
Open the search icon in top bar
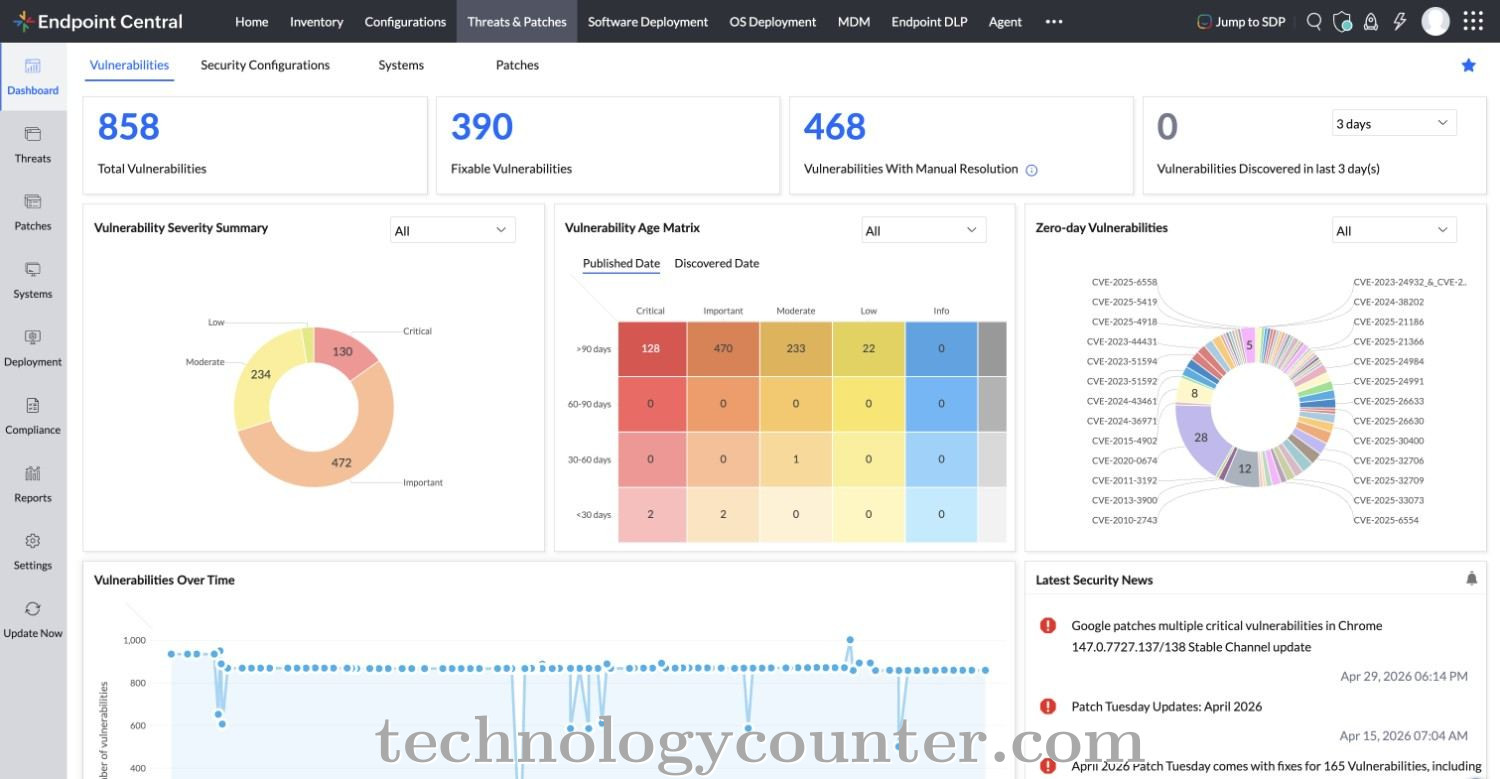coord(1314,21)
